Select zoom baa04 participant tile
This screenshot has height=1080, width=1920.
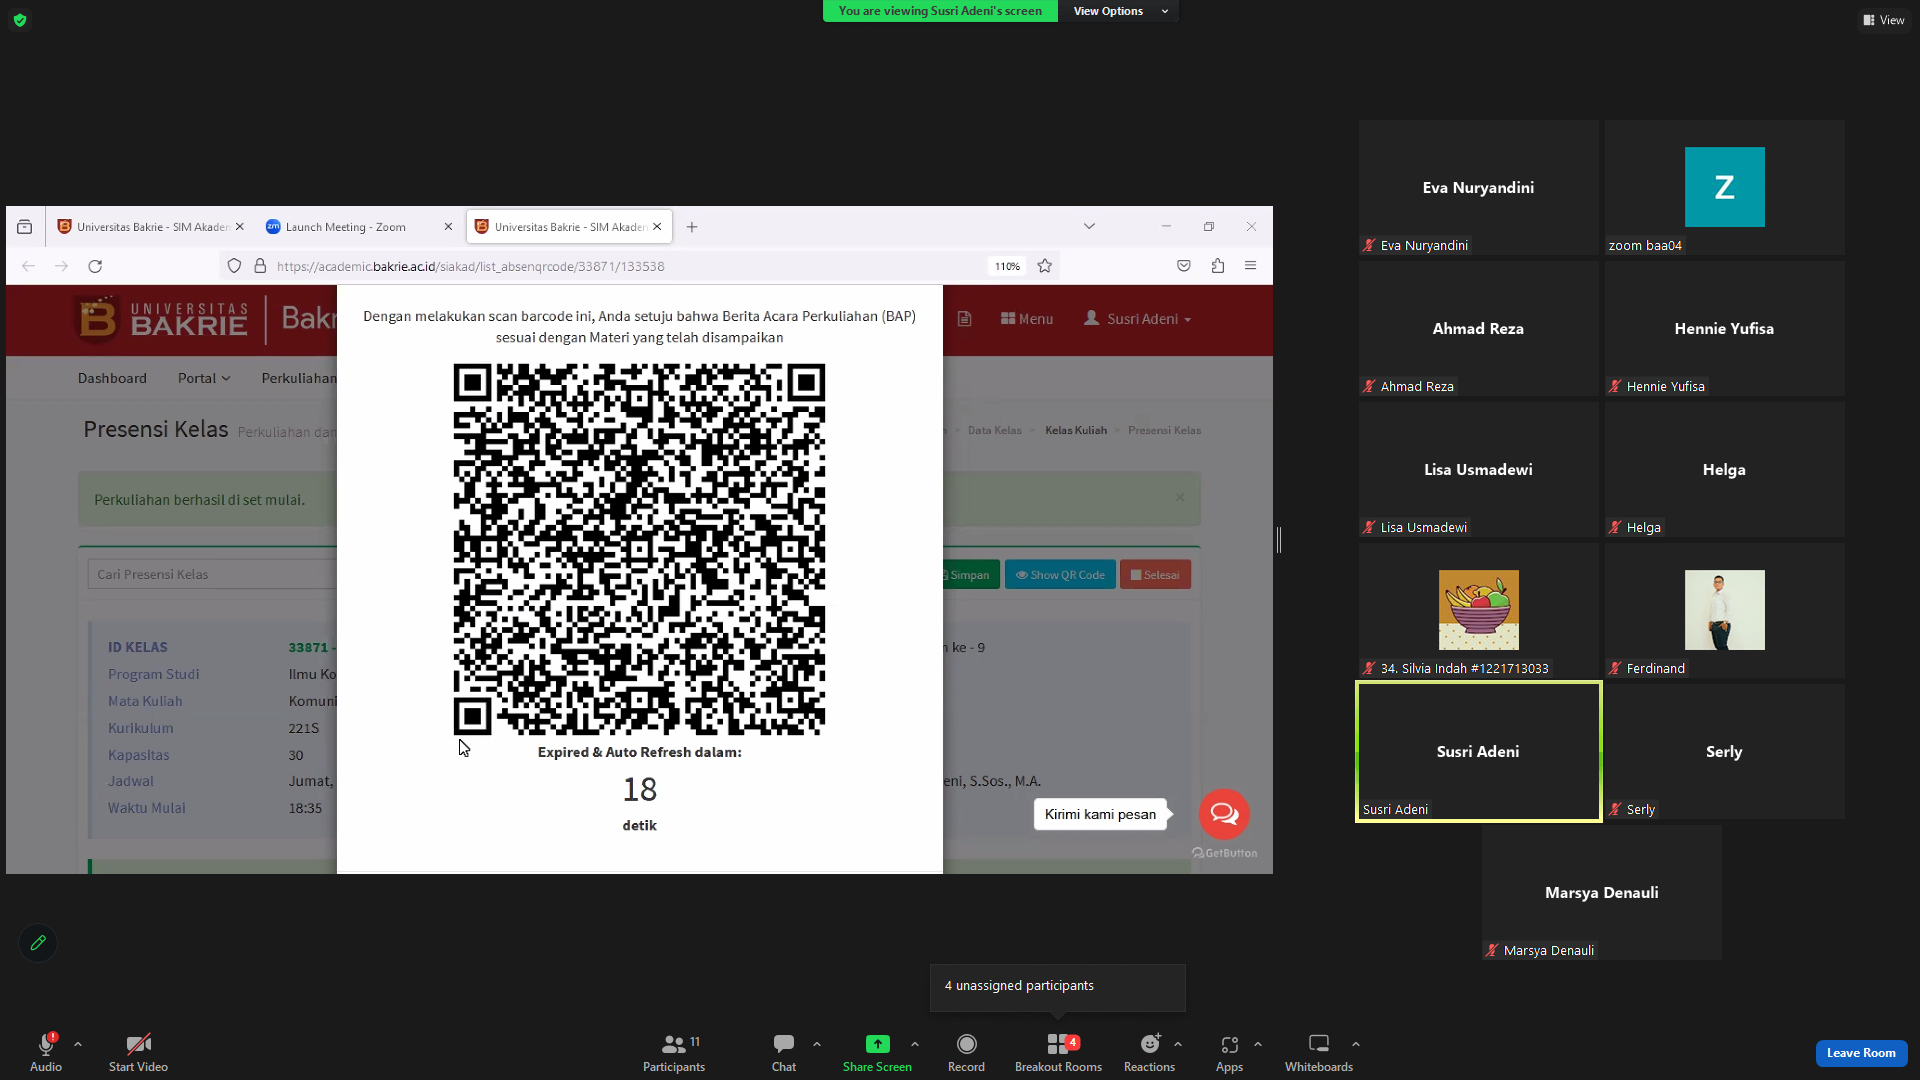coord(1724,187)
